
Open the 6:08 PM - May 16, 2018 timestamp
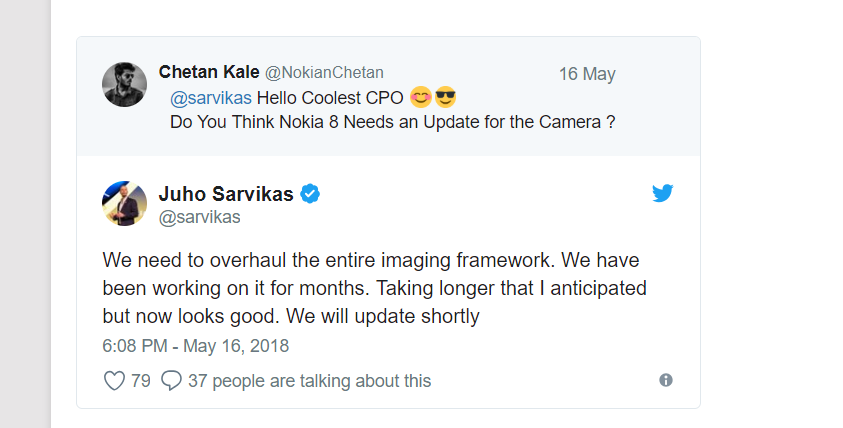(x=196, y=346)
